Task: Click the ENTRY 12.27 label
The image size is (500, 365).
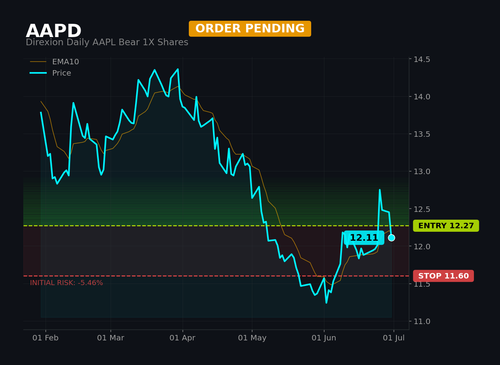Action: (446, 226)
